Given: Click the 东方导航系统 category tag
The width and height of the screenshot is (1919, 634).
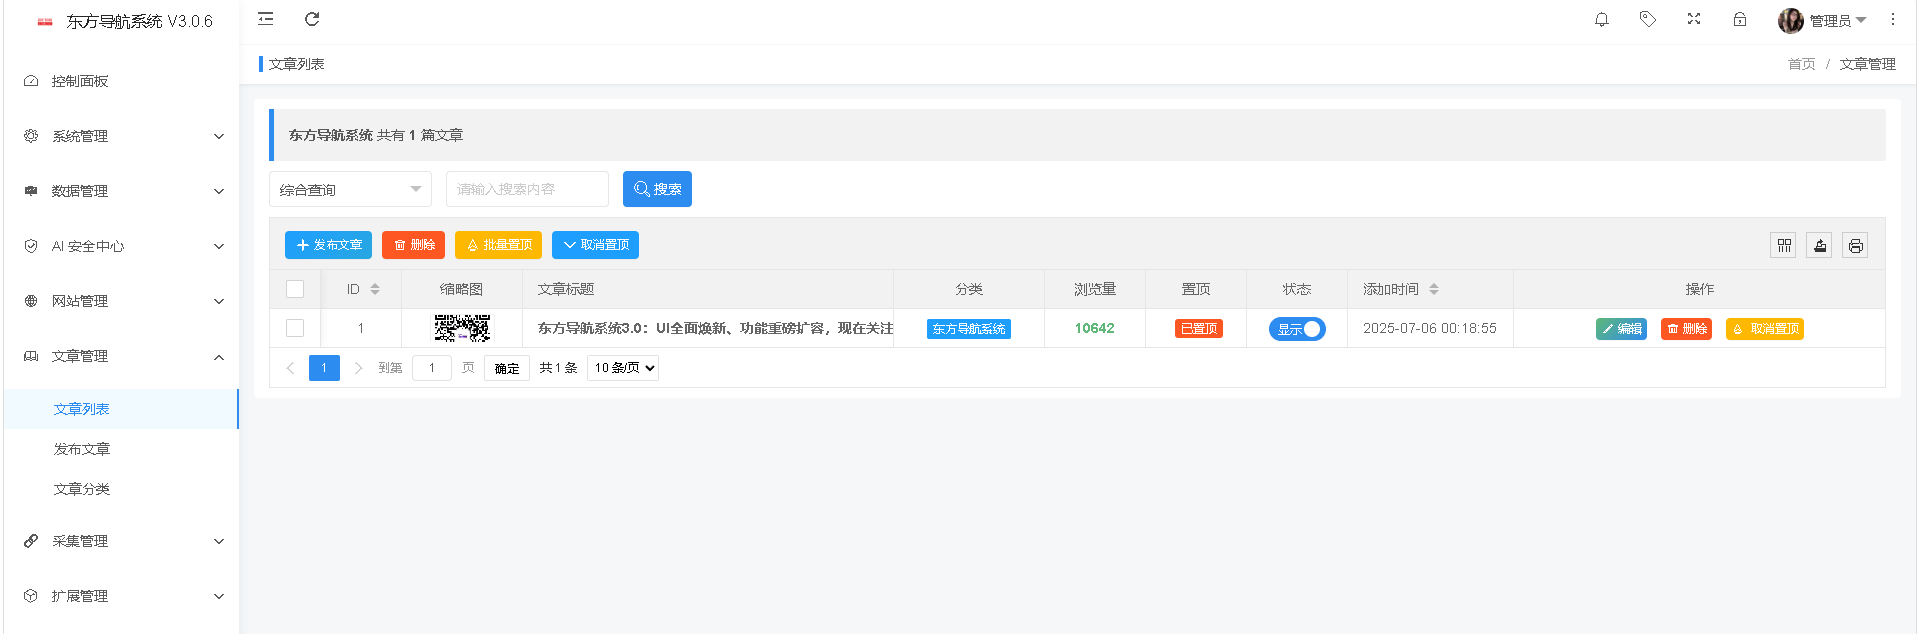Looking at the screenshot, I should click(x=968, y=329).
